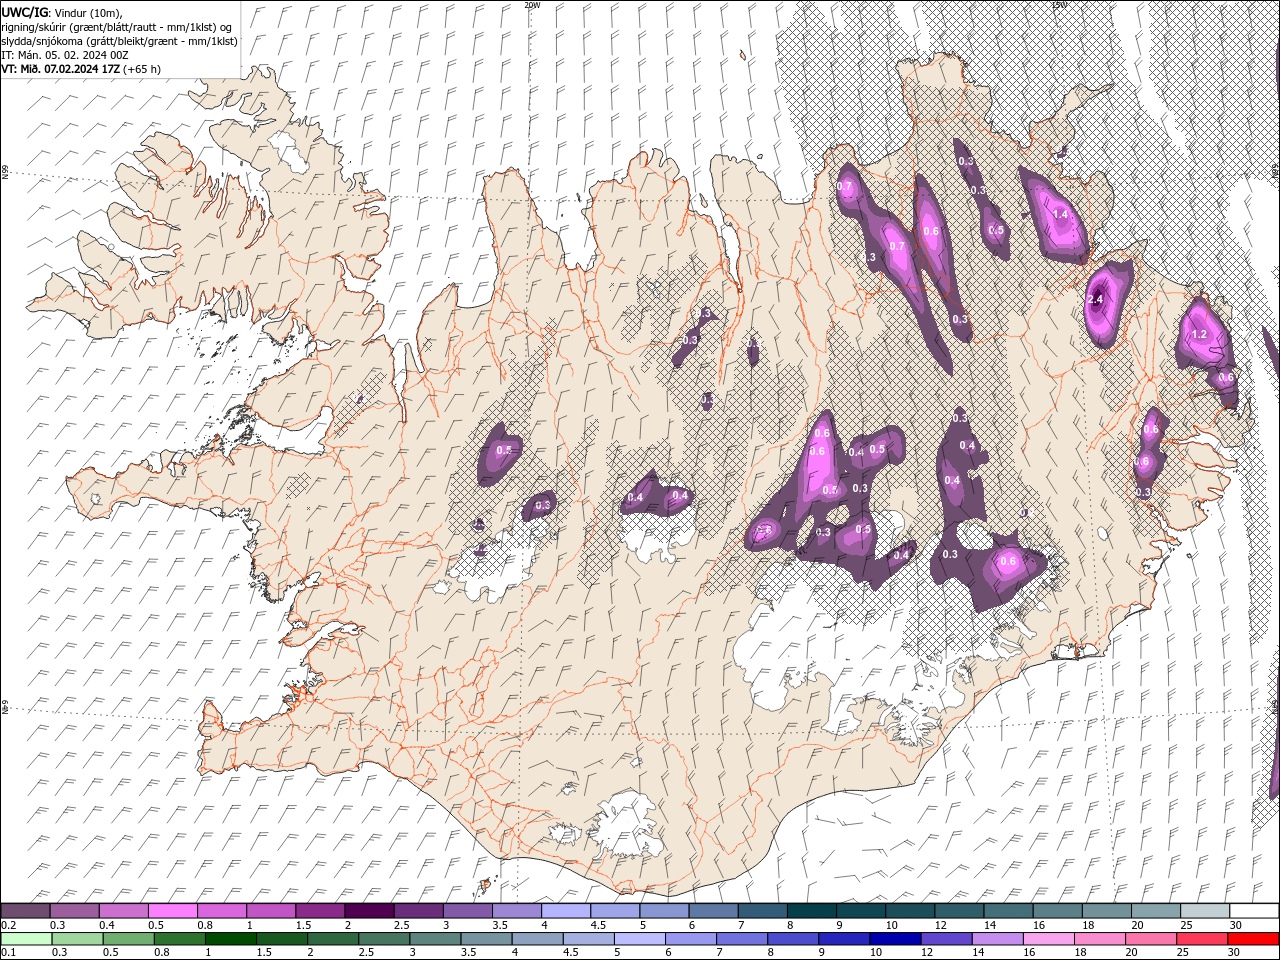Select the '0.1' label under the rain scale
Screen dimensions: 1280x960
tap(8, 952)
